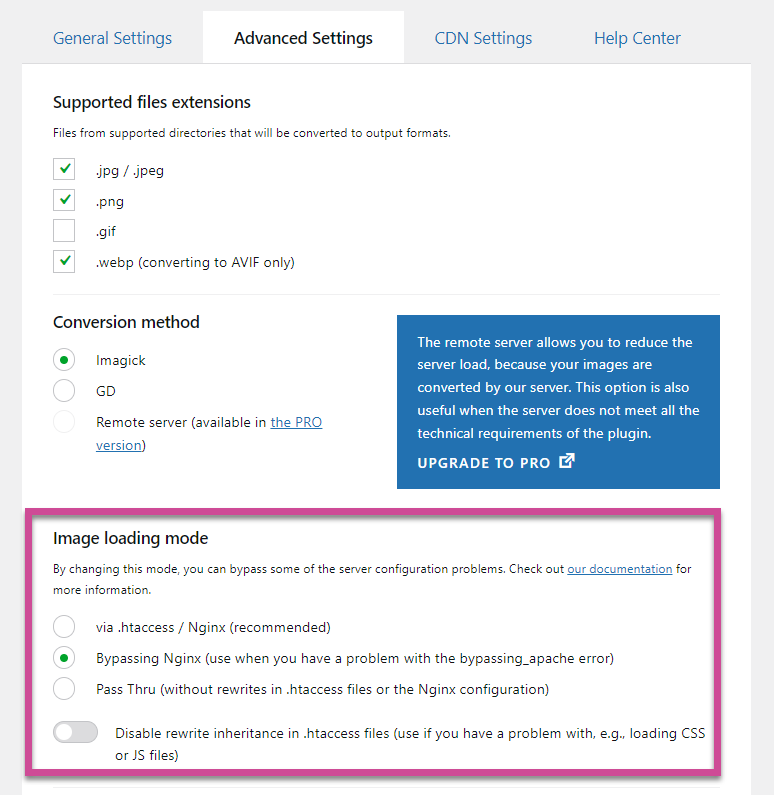Toggle Disable rewrite inheritance in .htaccess switch

pos(76,732)
